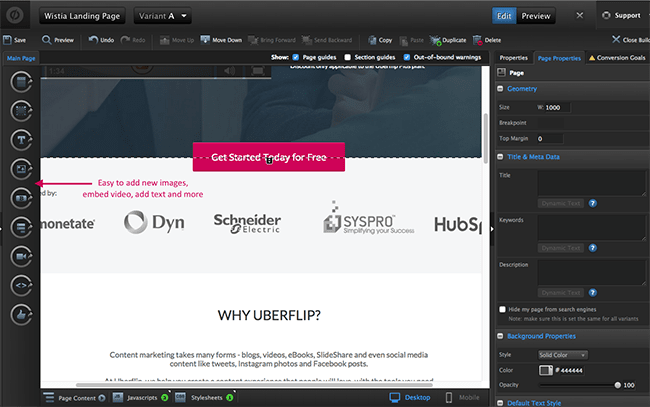Enable the Section guides checkbox
650x407 pixels.
(347, 57)
